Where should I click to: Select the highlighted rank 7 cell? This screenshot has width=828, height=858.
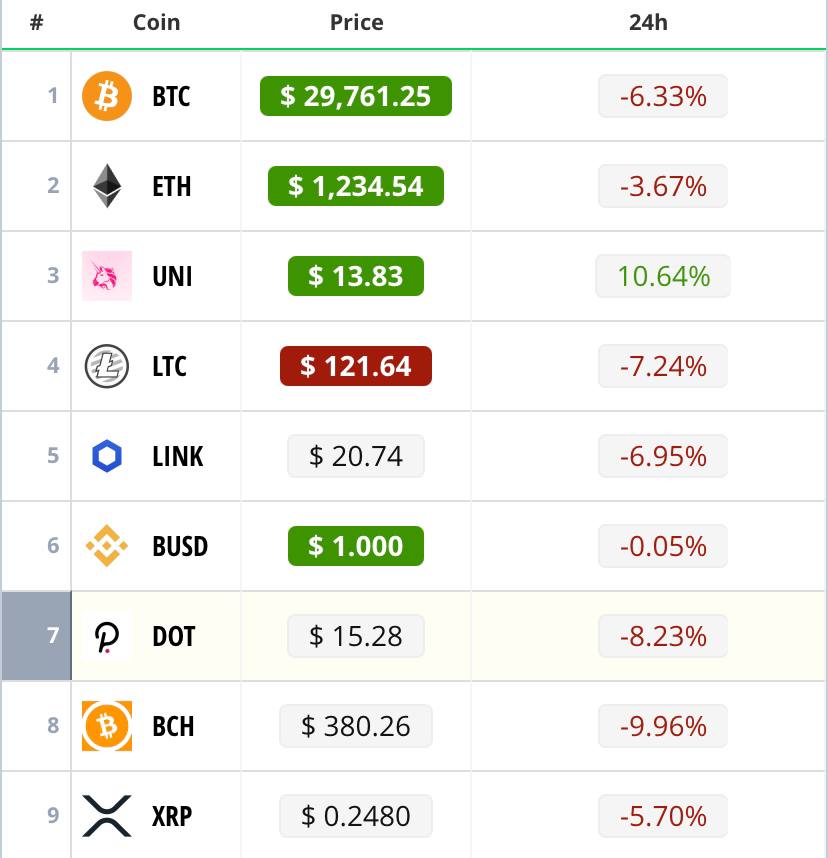37,636
